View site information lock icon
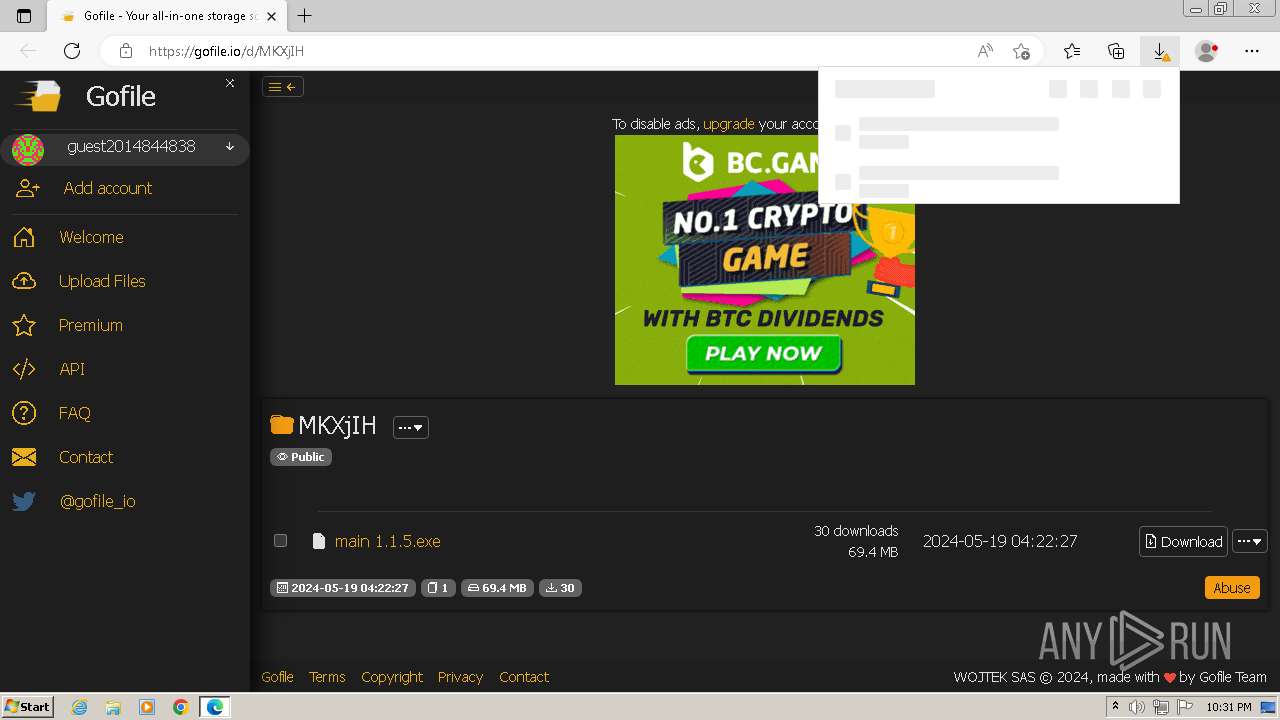The image size is (1280, 720). (125, 51)
